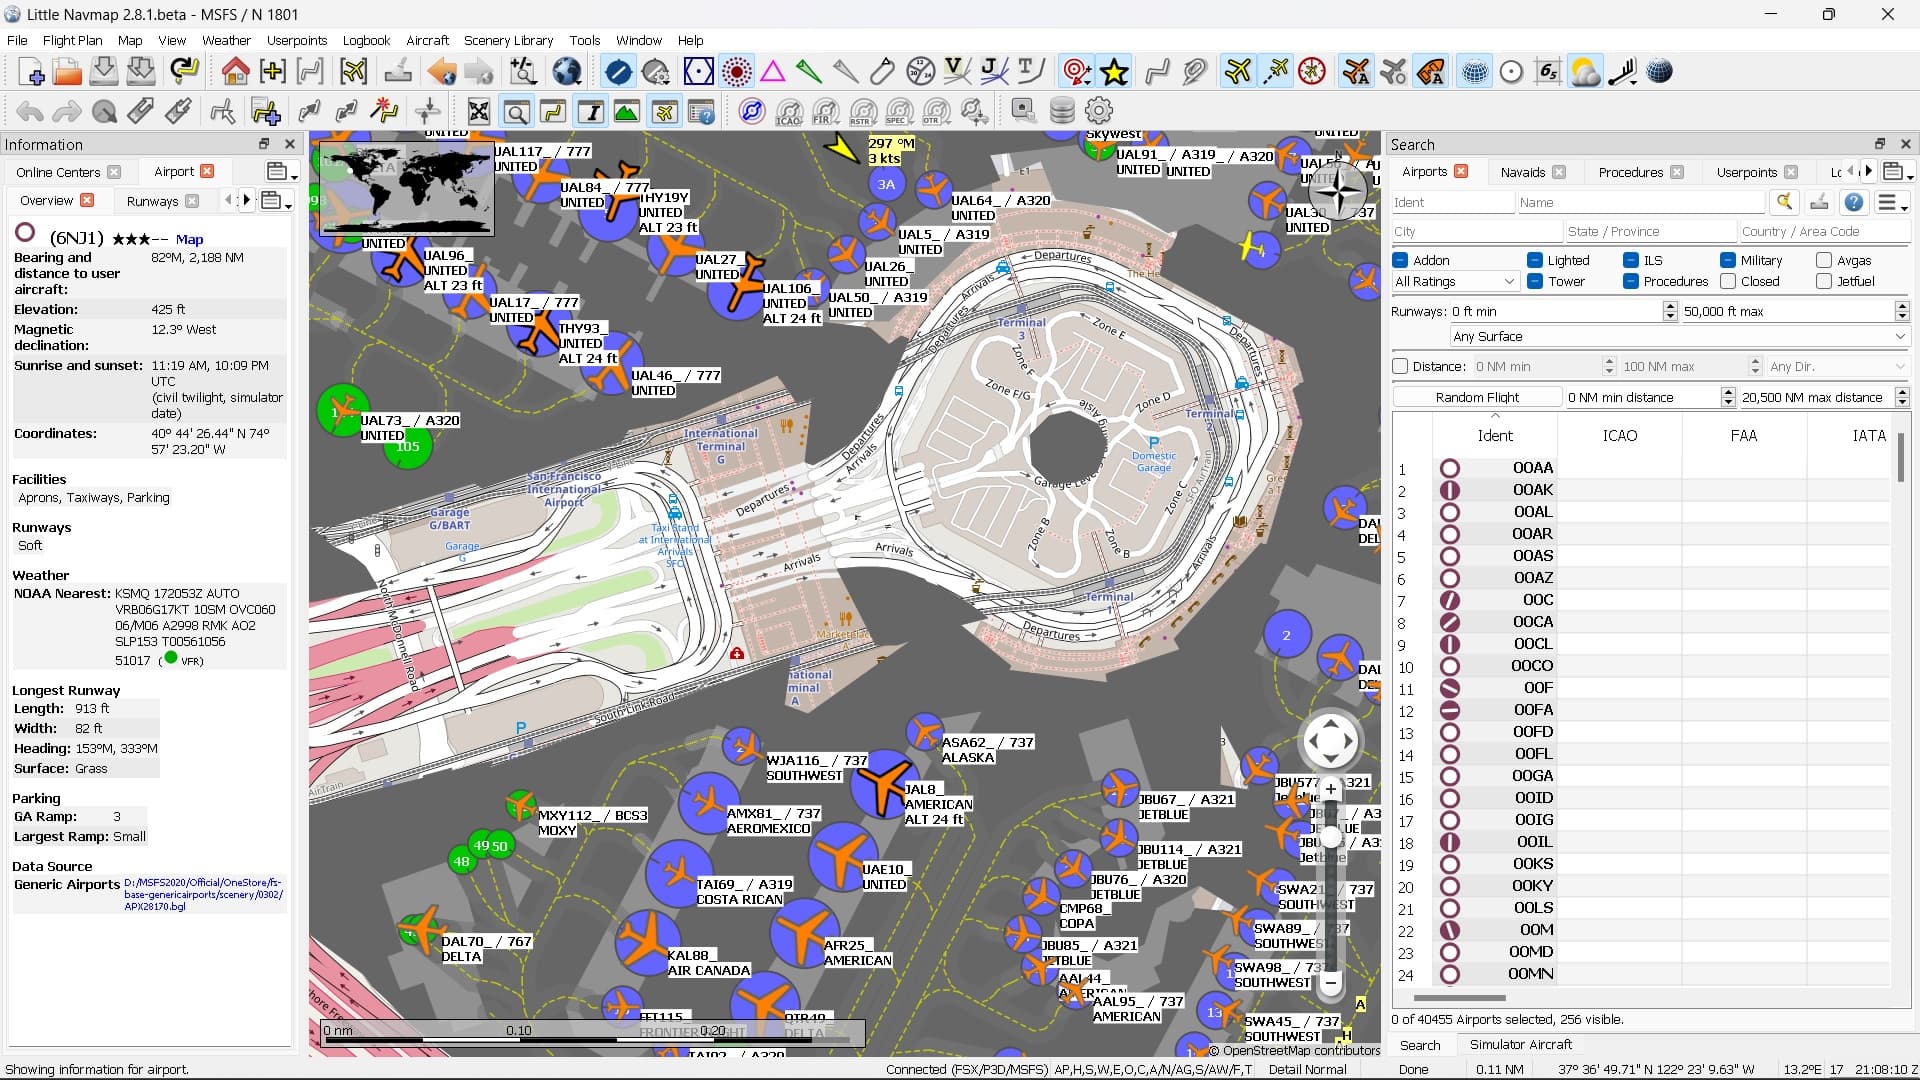Click the Ident search input field
The height and width of the screenshot is (1080, 1920).
point(1452,202)
